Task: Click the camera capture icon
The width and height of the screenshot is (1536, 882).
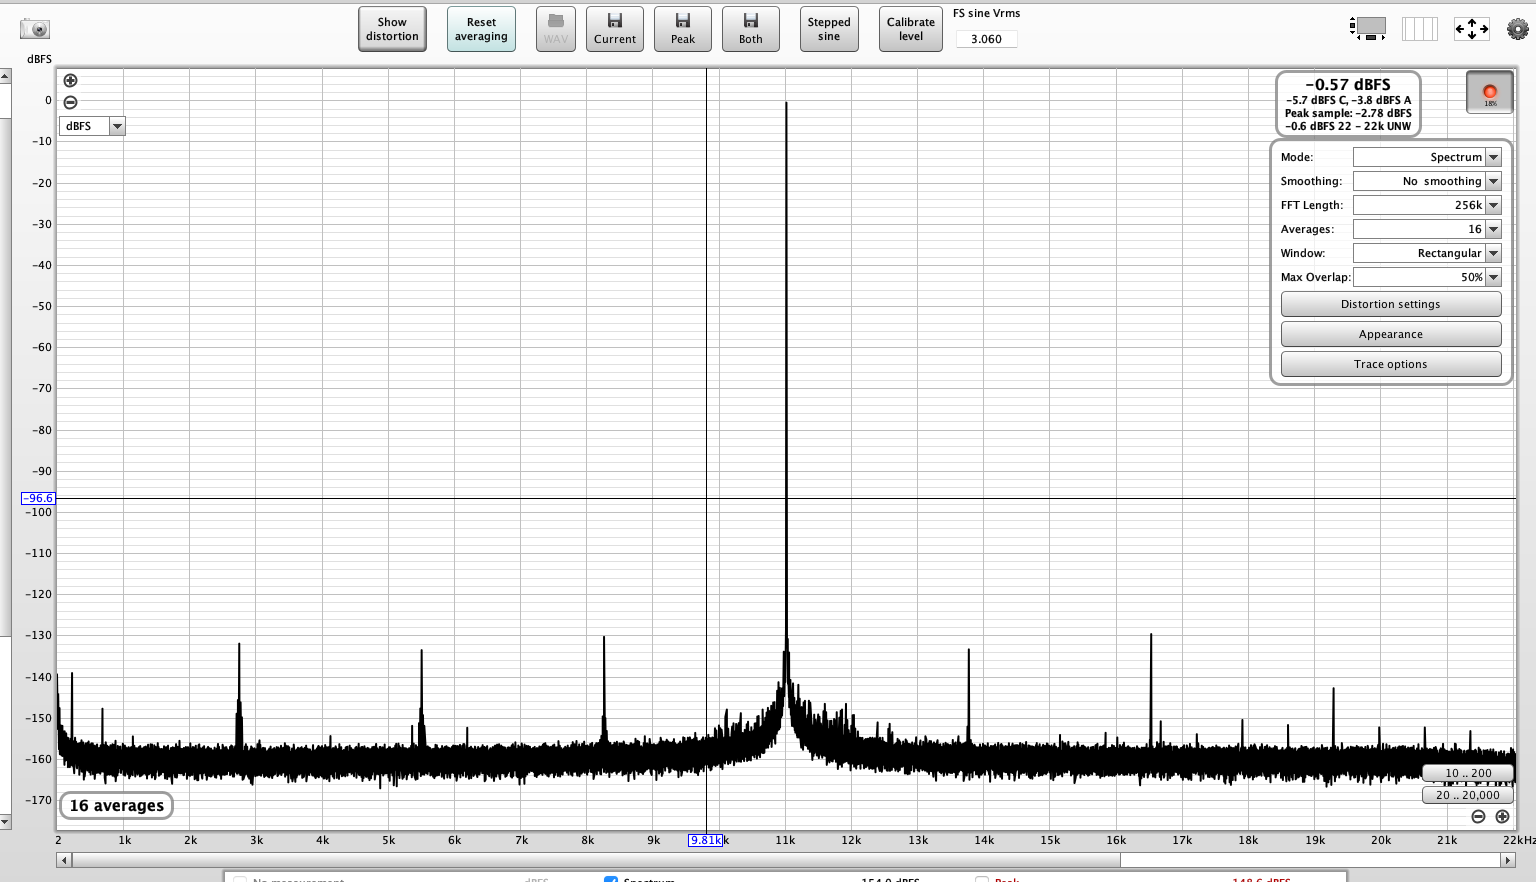Action: pyautogui.click(x=34, y=29)
